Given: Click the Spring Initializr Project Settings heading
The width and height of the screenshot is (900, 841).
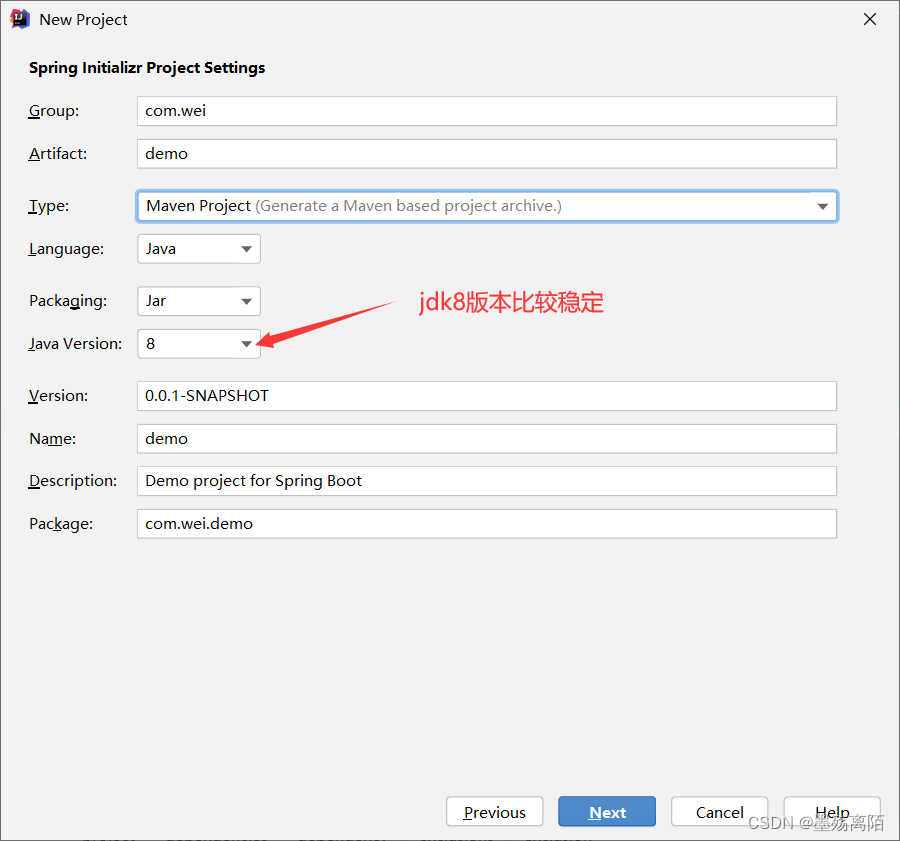Looking at the screenshot, I should tap(147, 68).
